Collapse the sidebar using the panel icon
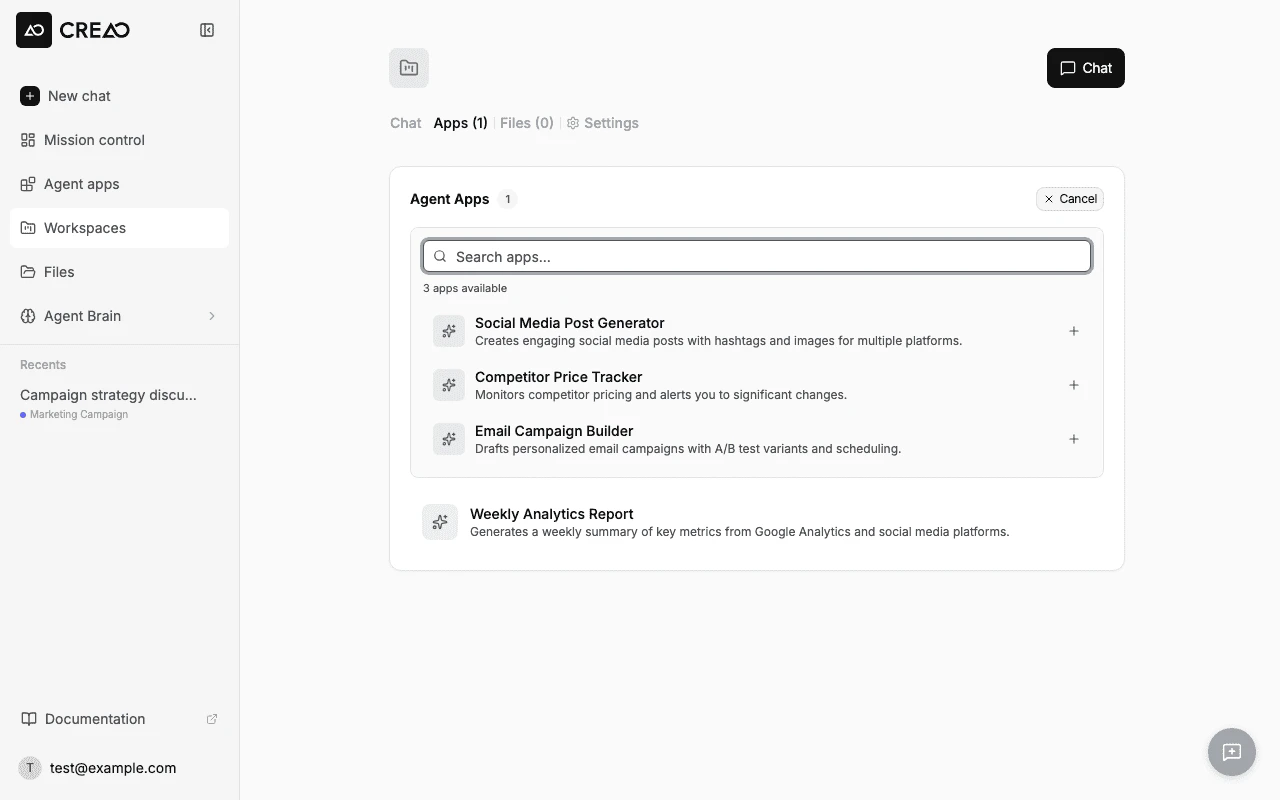This screenshot has width=1280, height=800. [207, 30]
